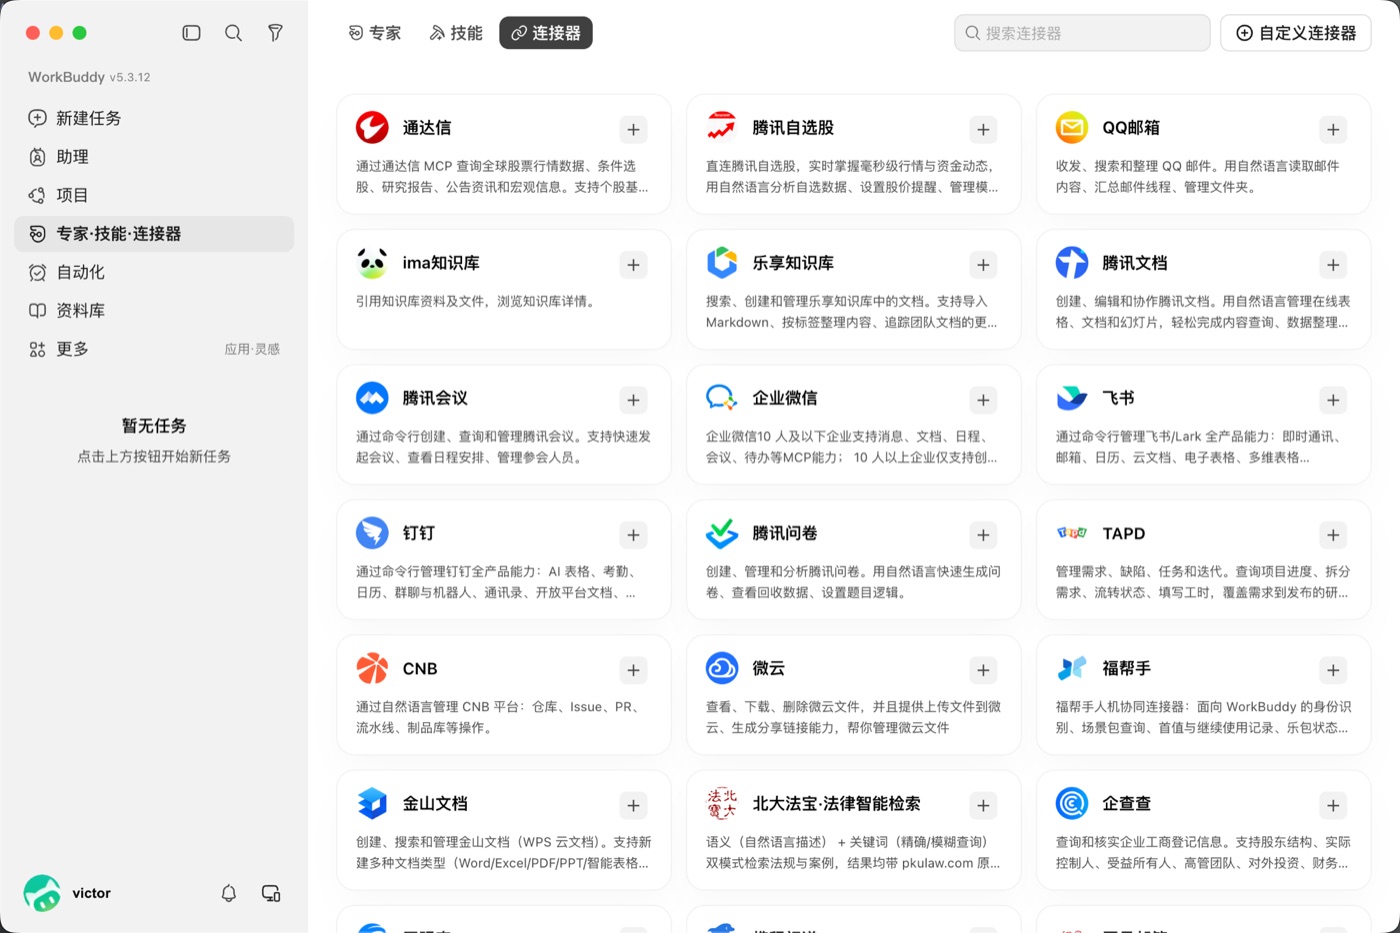Focus the 搜索连接器 search field
1400x933 pixels.
coord(1082,33)
